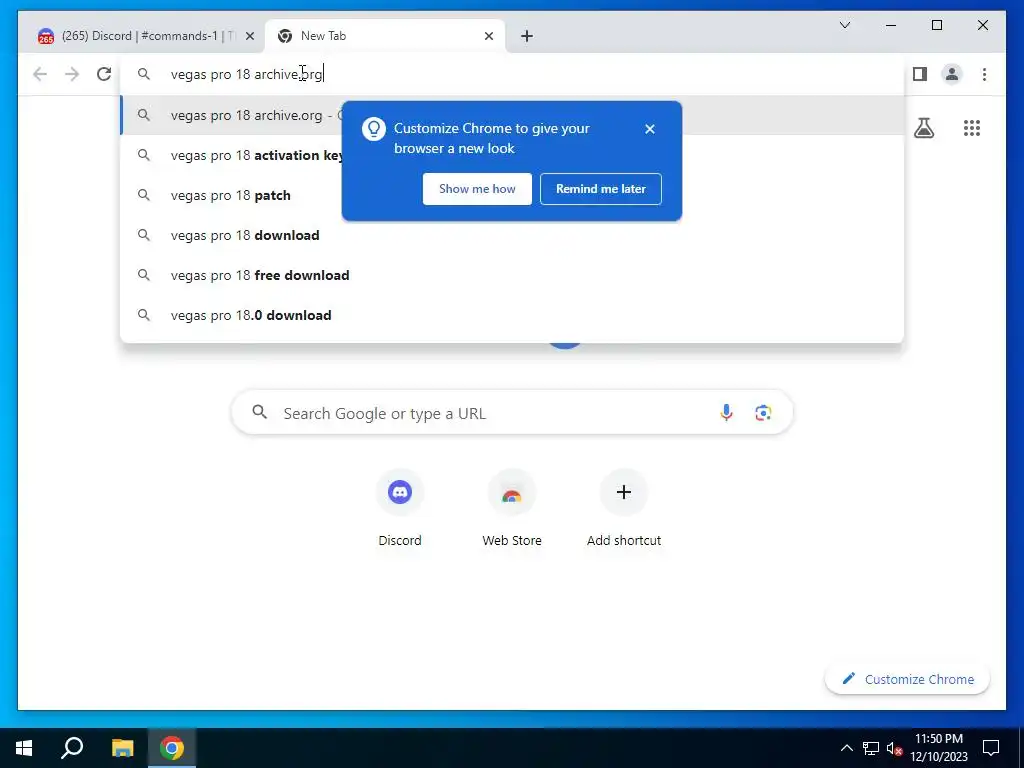
Task: Open the Chrome Labs flask icon
Action: (923, 128)
